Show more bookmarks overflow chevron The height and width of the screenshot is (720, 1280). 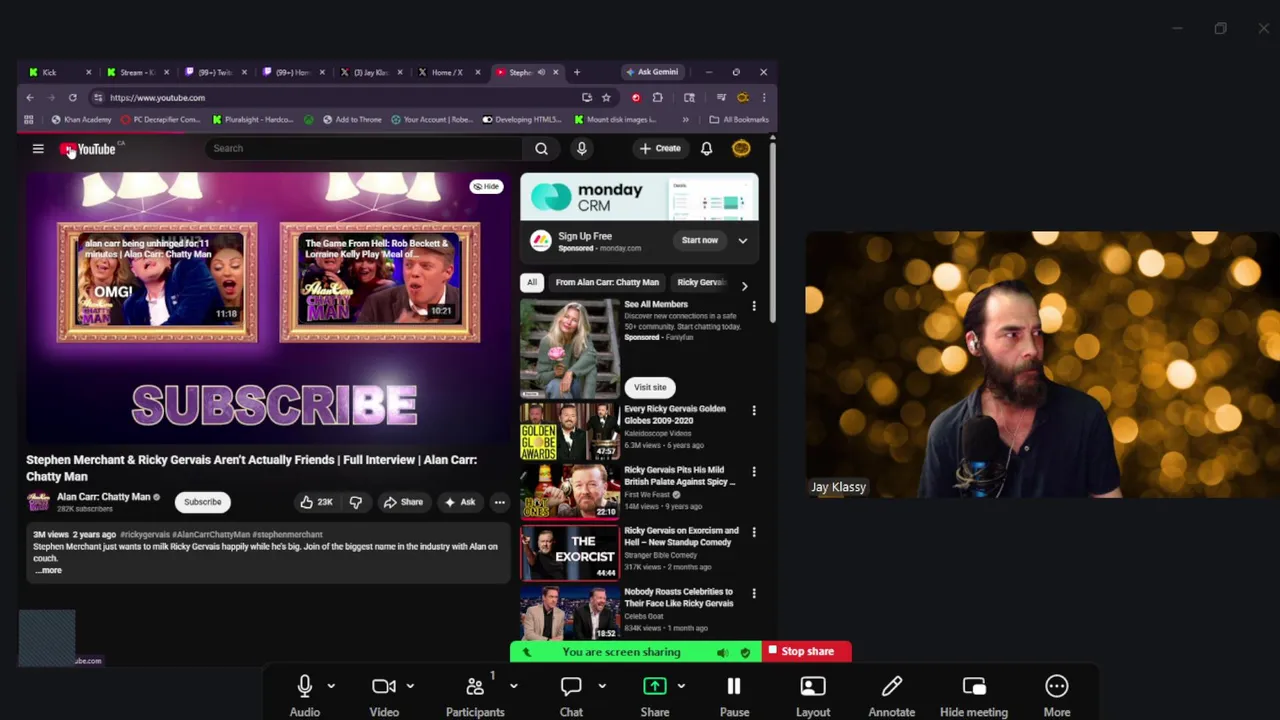coord(685,120)
